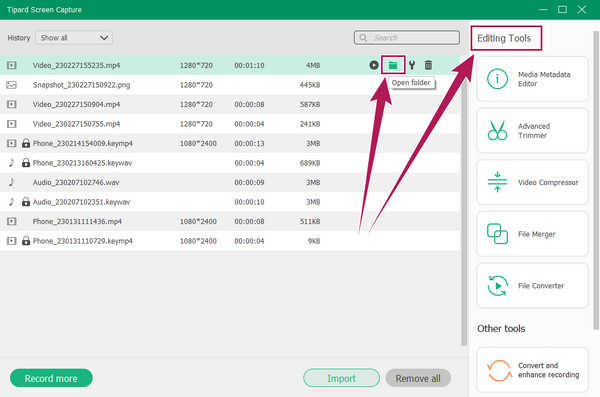This screenshot has width=600, height=397.
Task: Click the Editing Tools panel scrollbar
Action: coord(596,180)
